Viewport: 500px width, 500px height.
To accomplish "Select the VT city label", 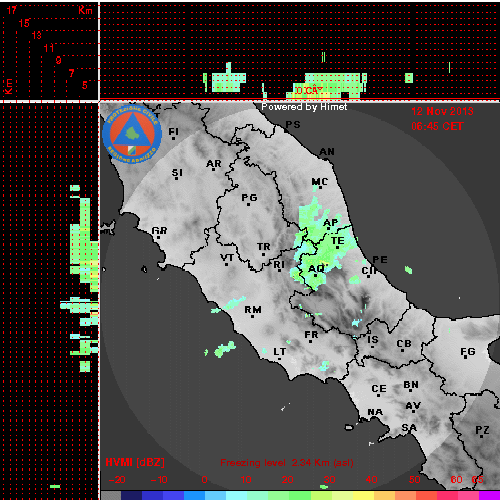I will click(x=227, y=258).
